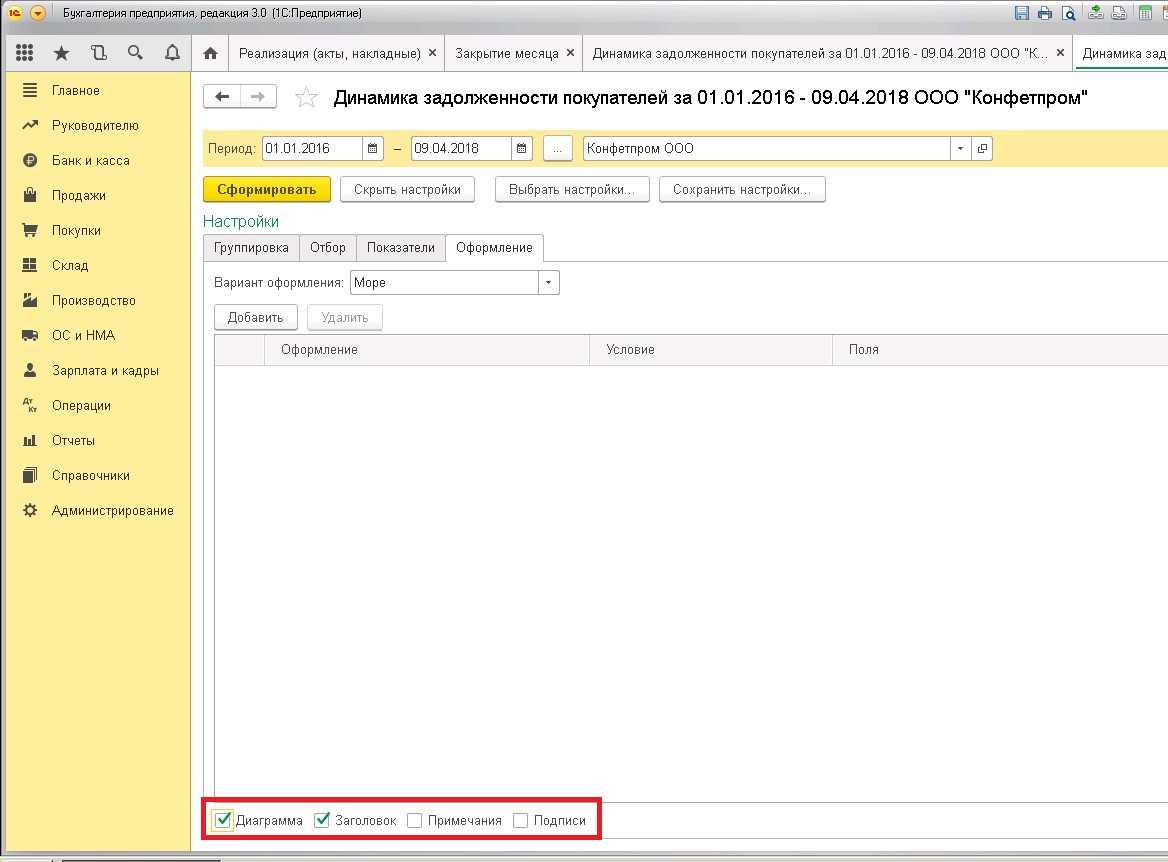This screenshot has width=1168, height=862.
Task: Add report to favorites with star
Action: click(306, 98)
